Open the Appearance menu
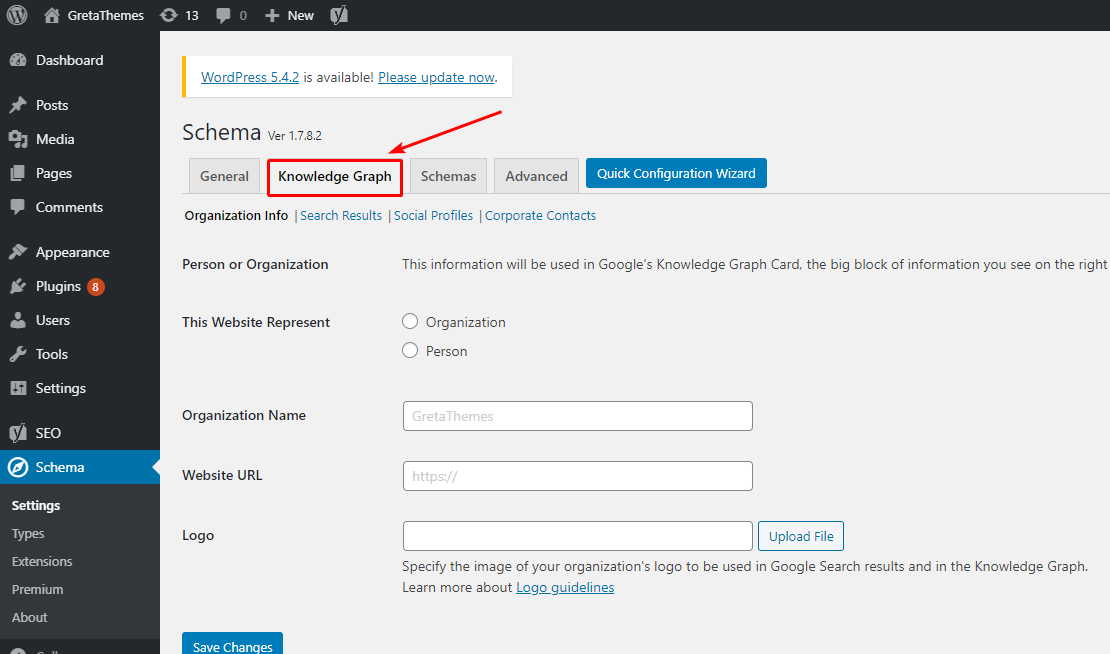Image resolution: width=1110 pixels, height=654 pixels. point(72,252)
